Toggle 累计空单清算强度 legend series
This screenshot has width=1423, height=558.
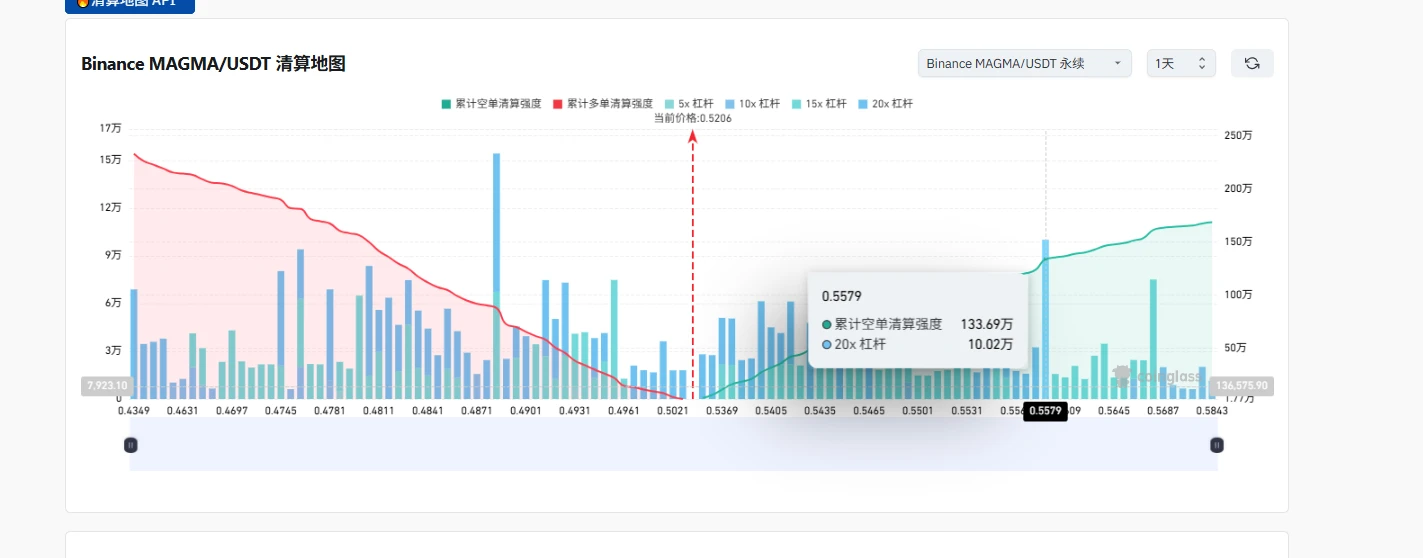click(491, 104)
